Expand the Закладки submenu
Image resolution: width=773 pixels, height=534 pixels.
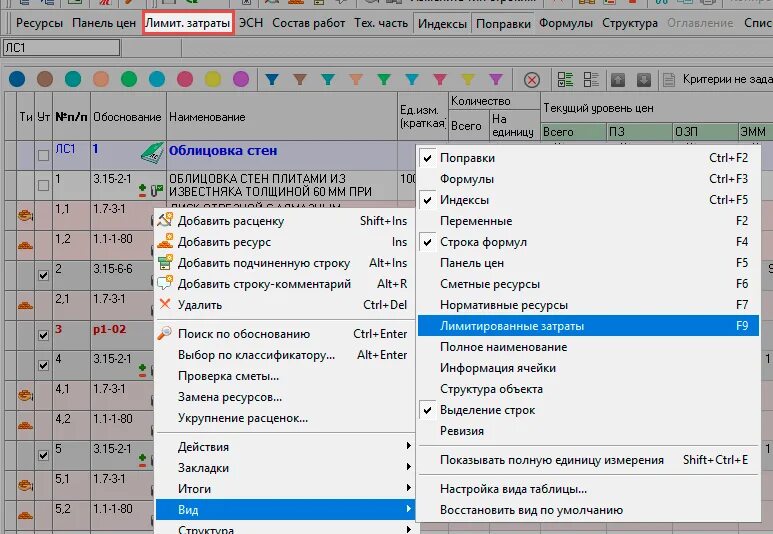pyautogui.click(x=285, y=468)
